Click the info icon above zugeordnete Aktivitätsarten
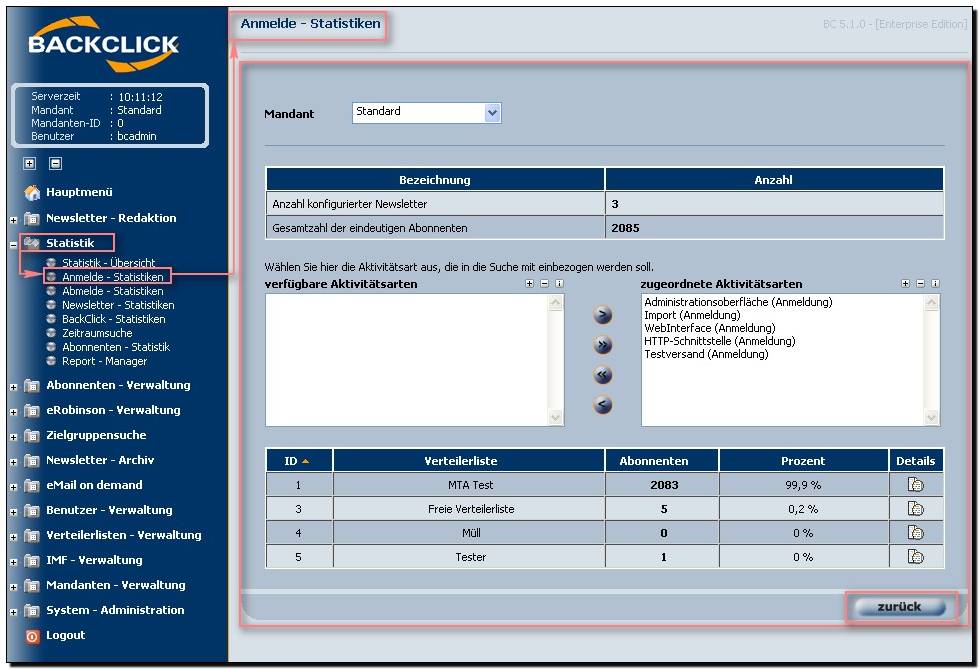 [x=936, y=284]
